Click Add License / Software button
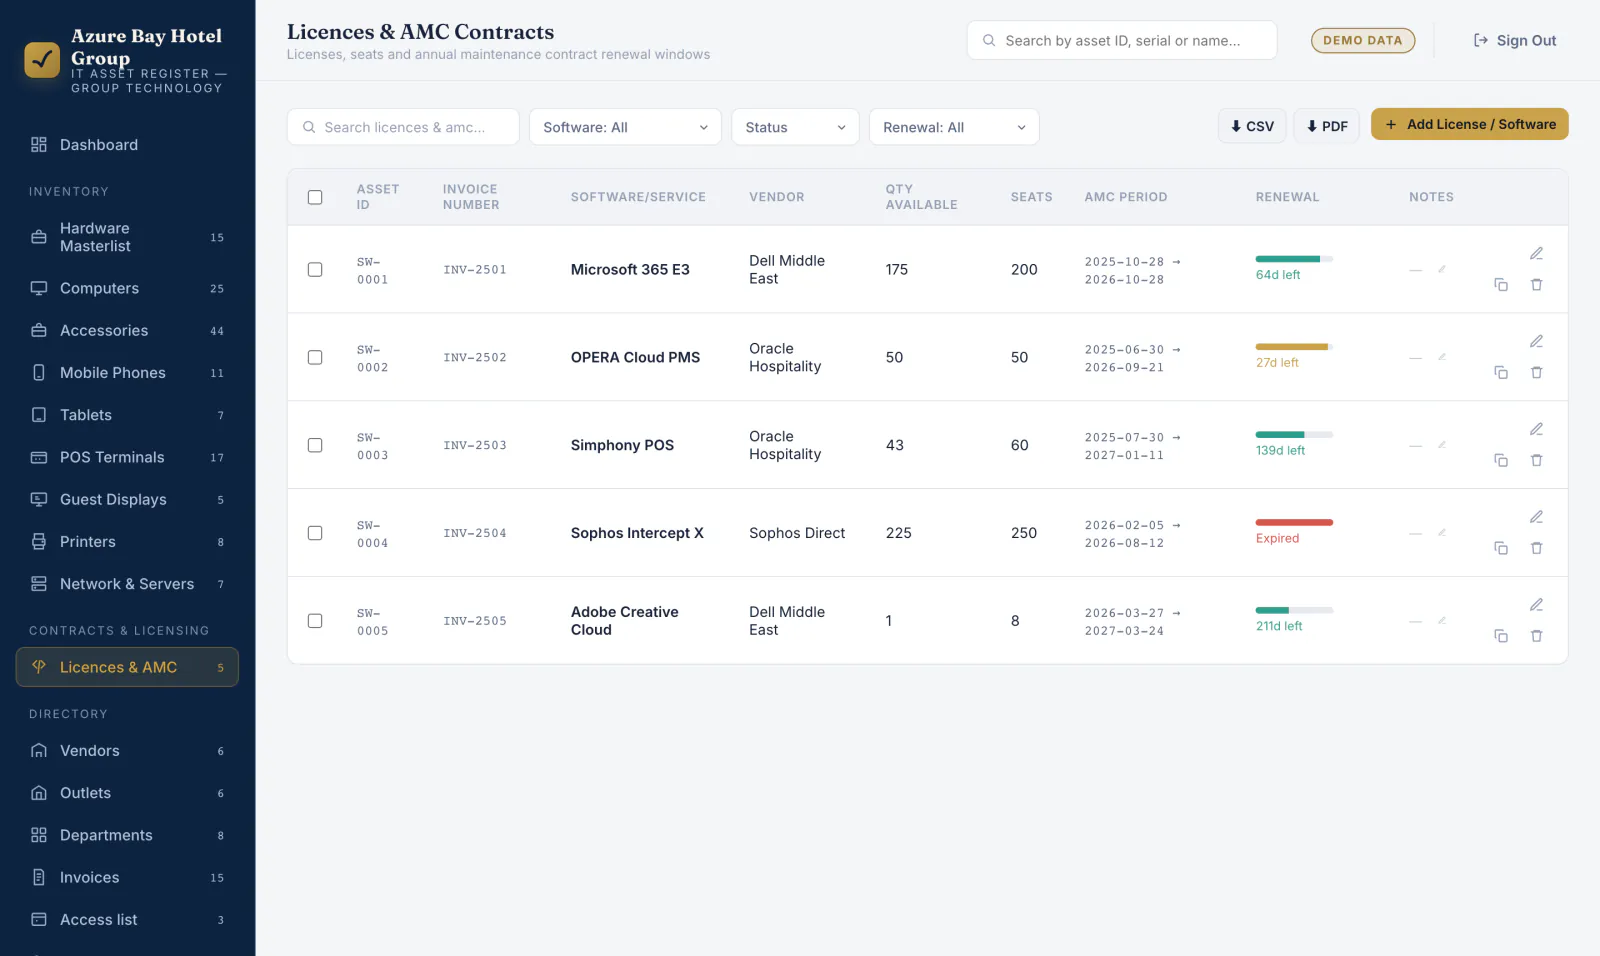 click(1469, 124)
